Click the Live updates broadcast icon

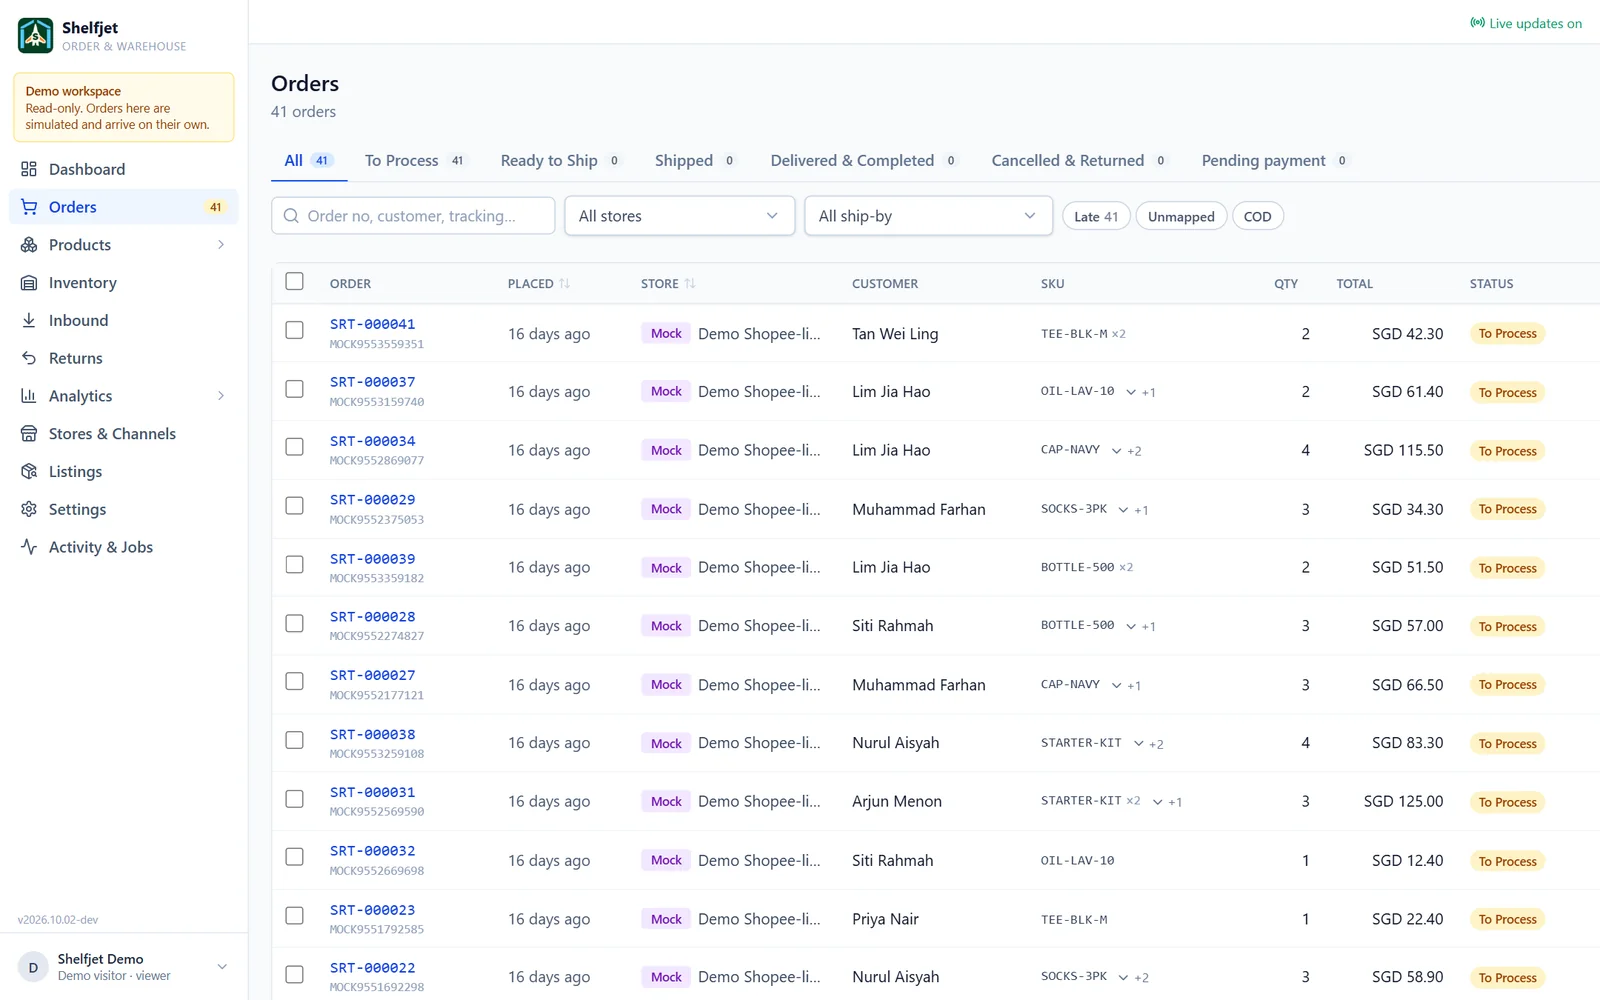click(x=1477, y=23)
